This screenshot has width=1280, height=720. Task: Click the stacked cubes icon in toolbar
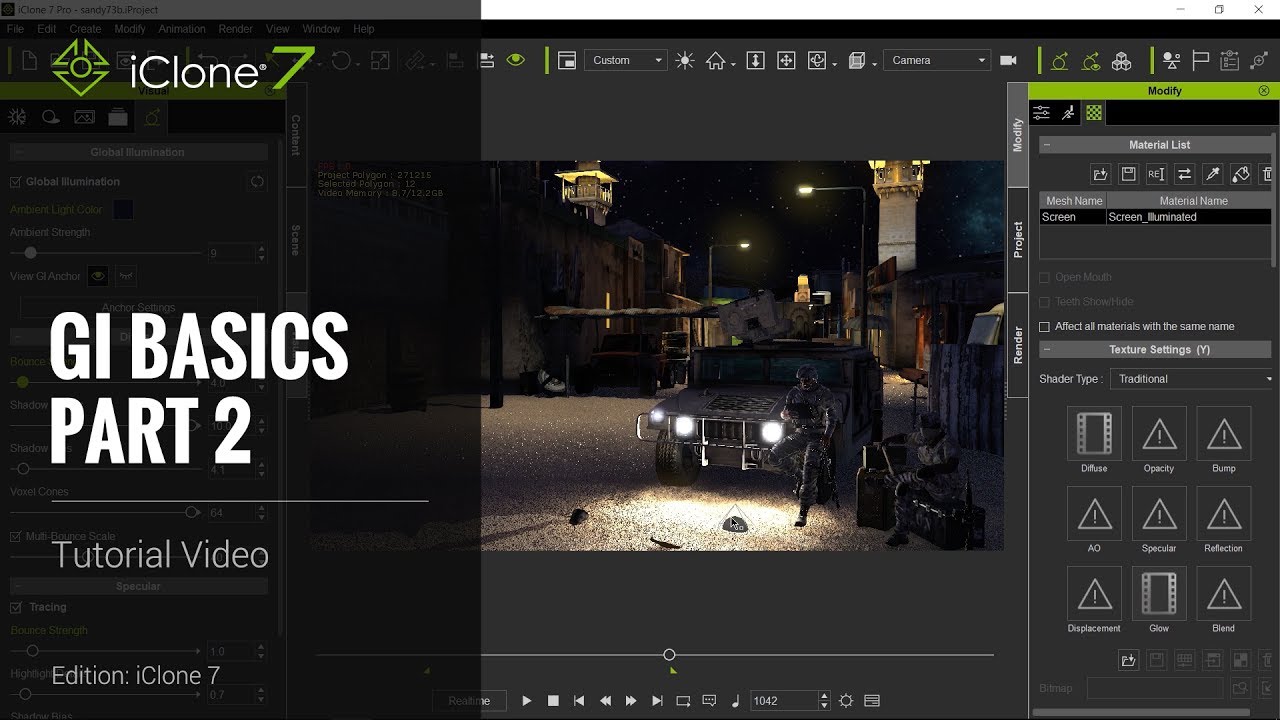(1122, 61)
